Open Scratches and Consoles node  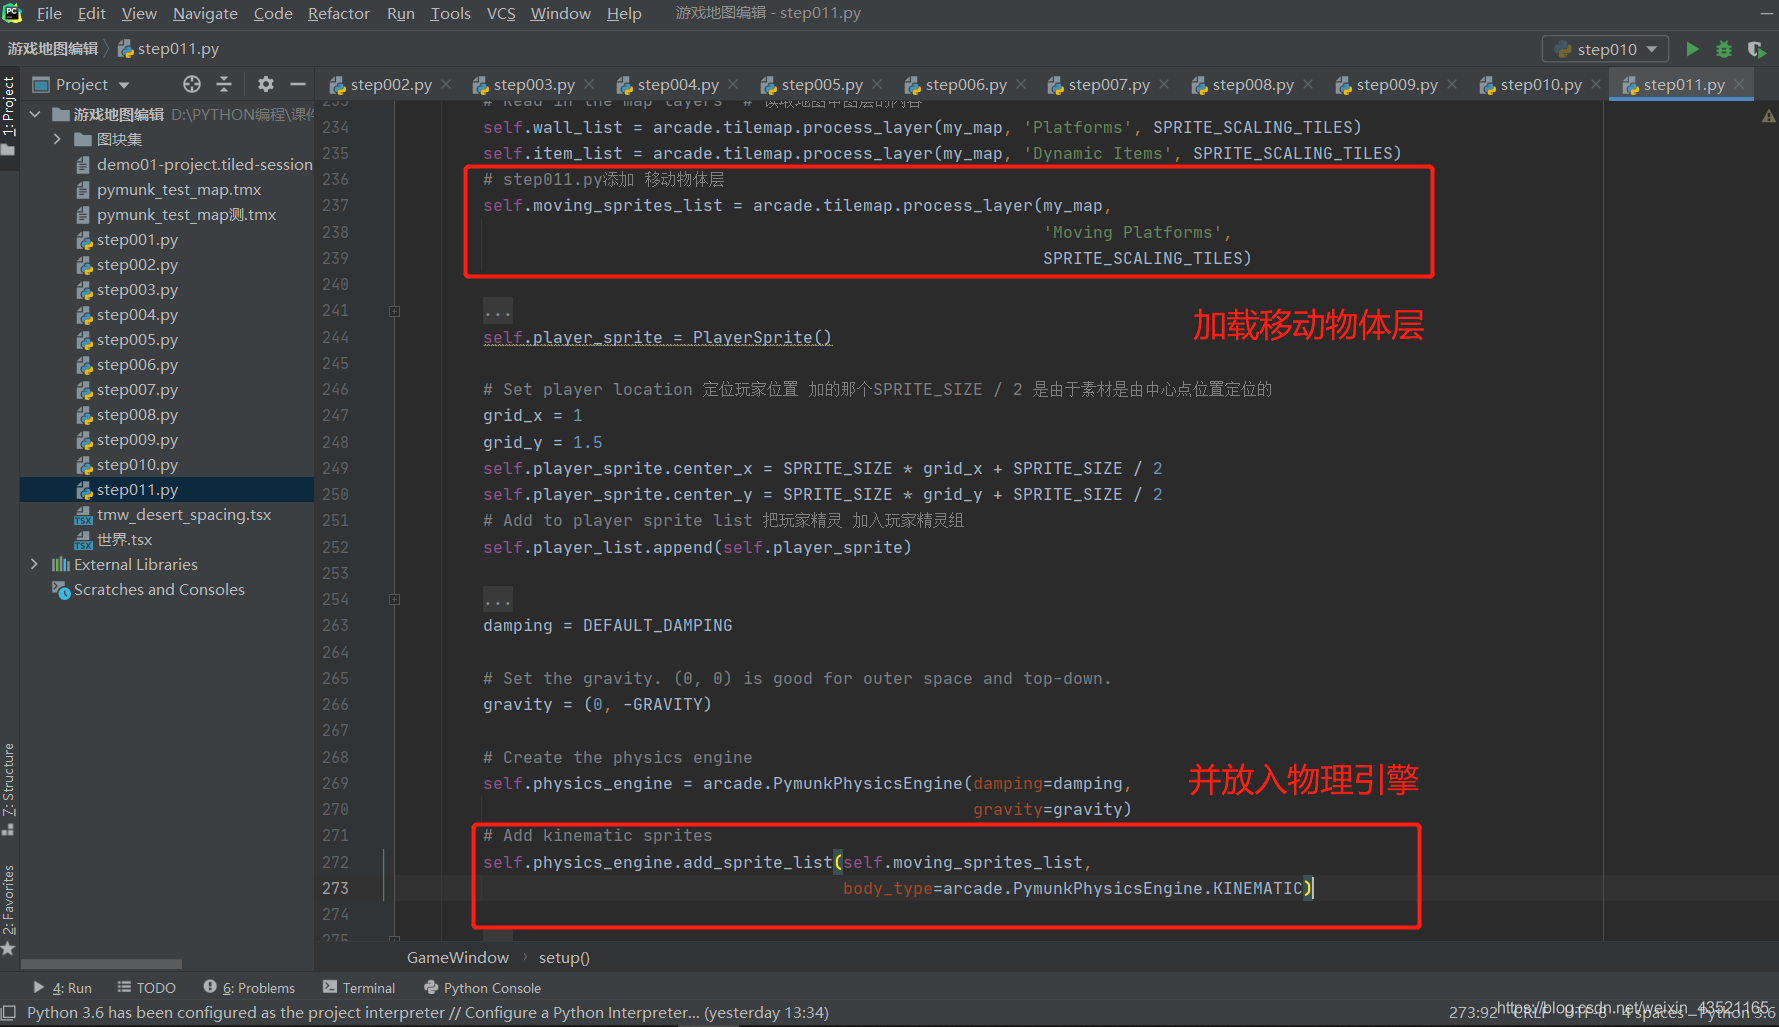point(159,589)
